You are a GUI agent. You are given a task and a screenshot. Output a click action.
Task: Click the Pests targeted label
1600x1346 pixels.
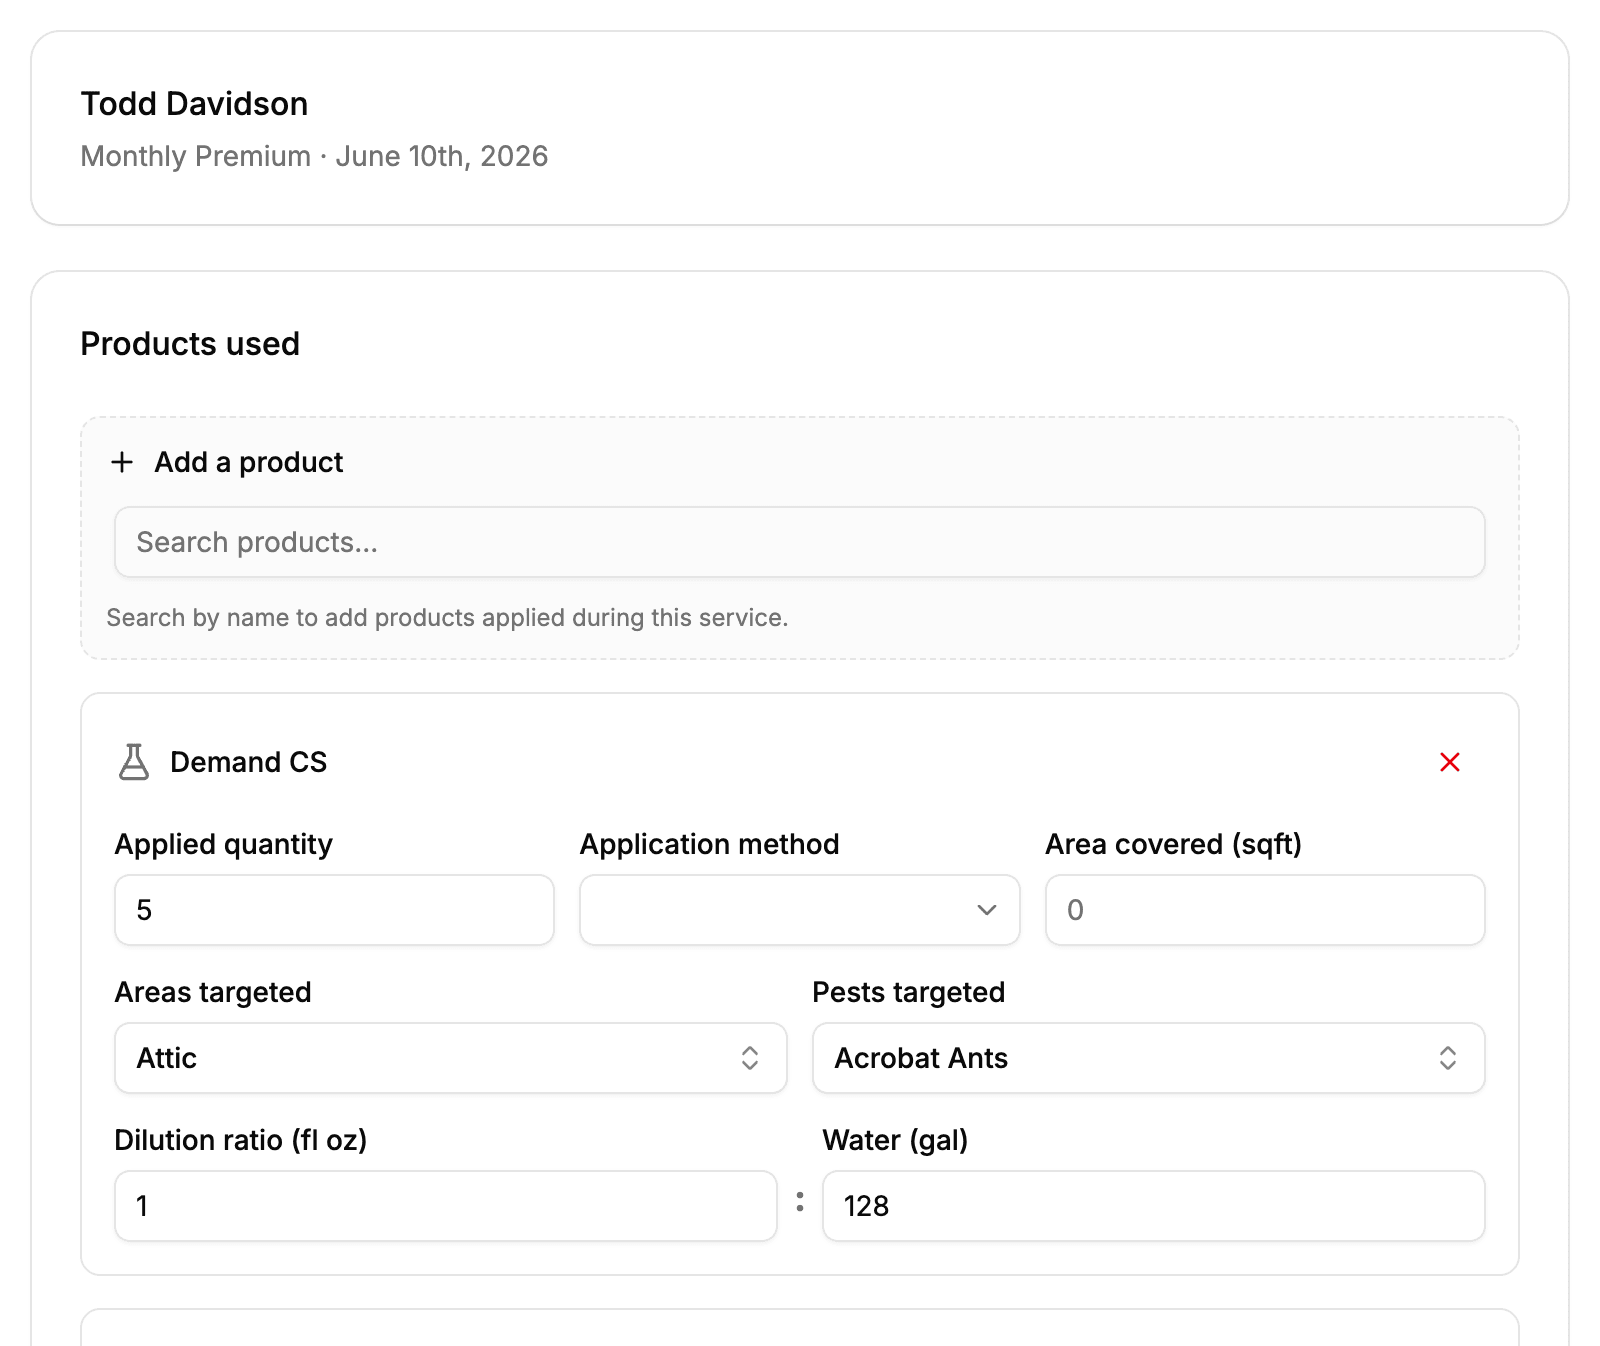(x=909, y=992)
